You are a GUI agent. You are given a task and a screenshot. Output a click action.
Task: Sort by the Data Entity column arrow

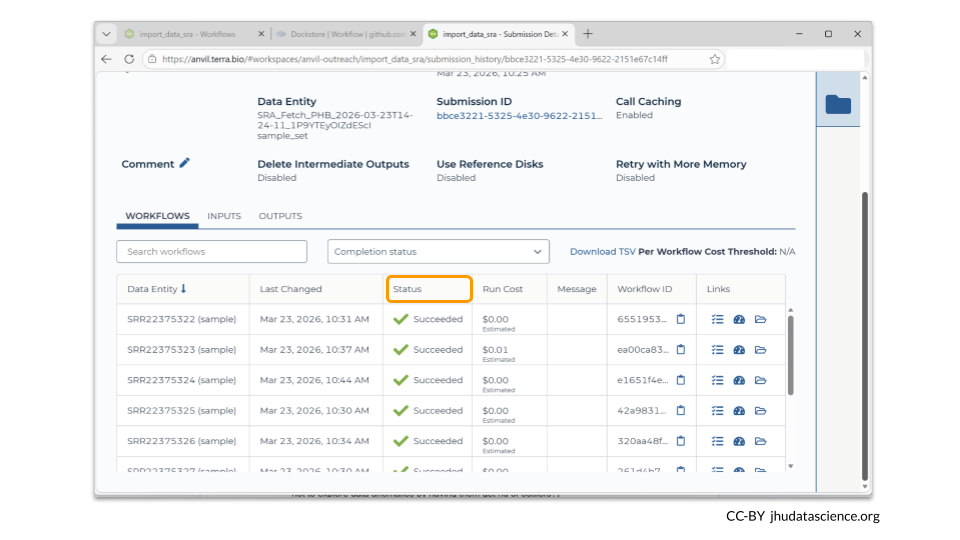(184, 289)
